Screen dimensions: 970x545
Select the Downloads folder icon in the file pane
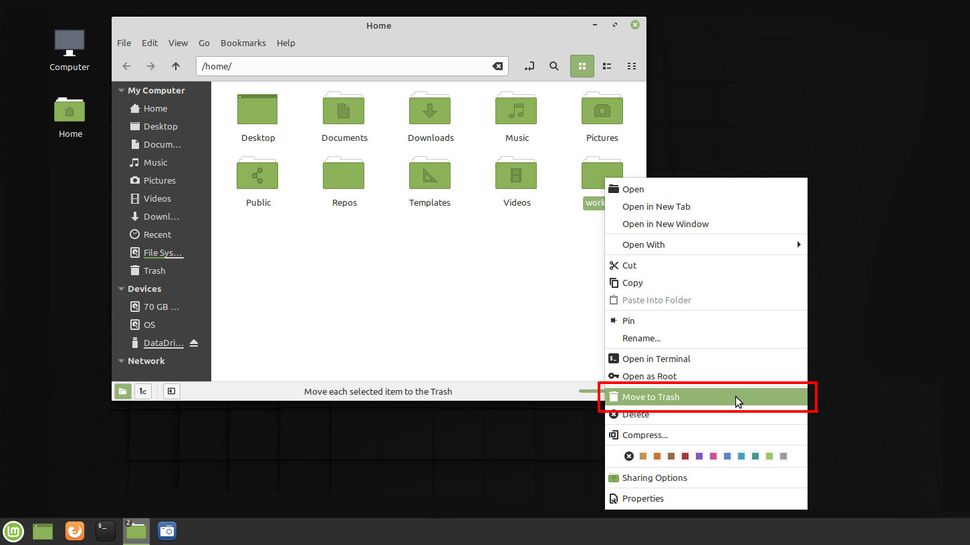tap(429, 109)
